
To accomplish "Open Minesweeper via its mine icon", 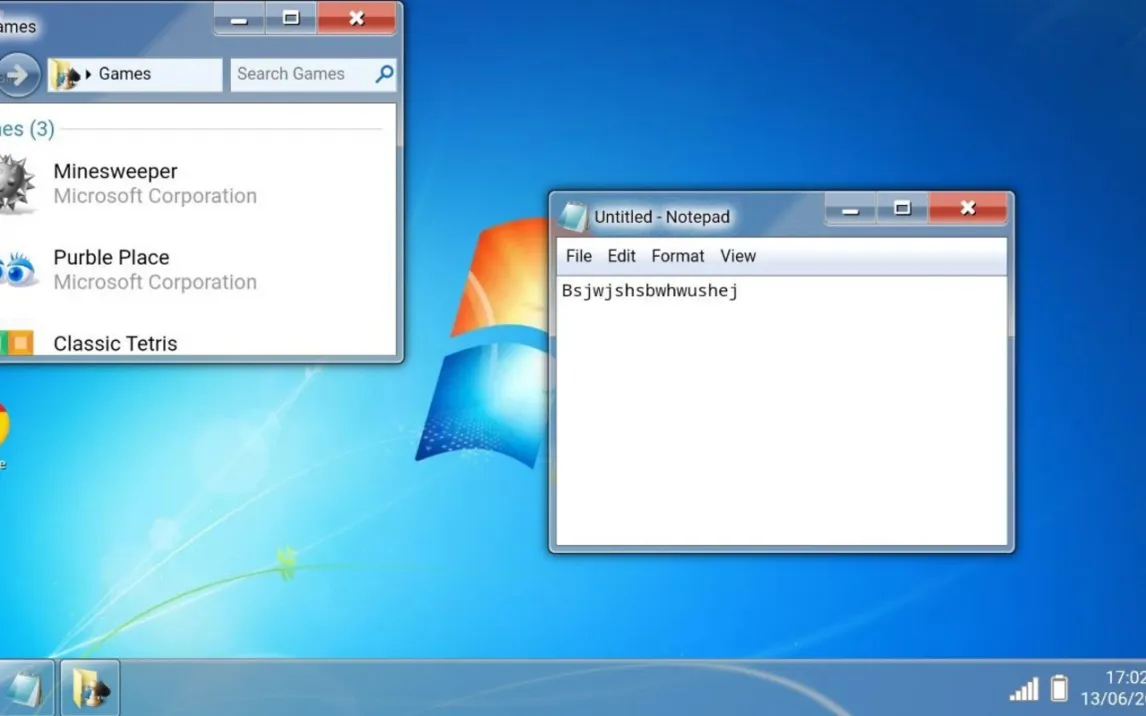I will 16,183.
